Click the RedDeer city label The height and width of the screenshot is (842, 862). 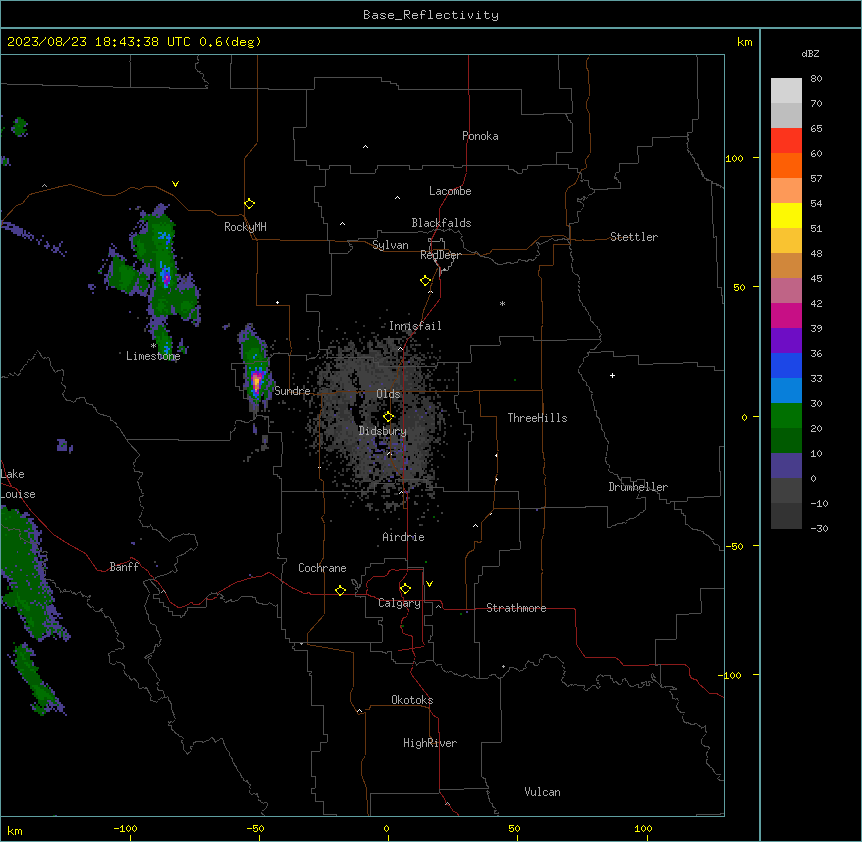coord(440,255)
